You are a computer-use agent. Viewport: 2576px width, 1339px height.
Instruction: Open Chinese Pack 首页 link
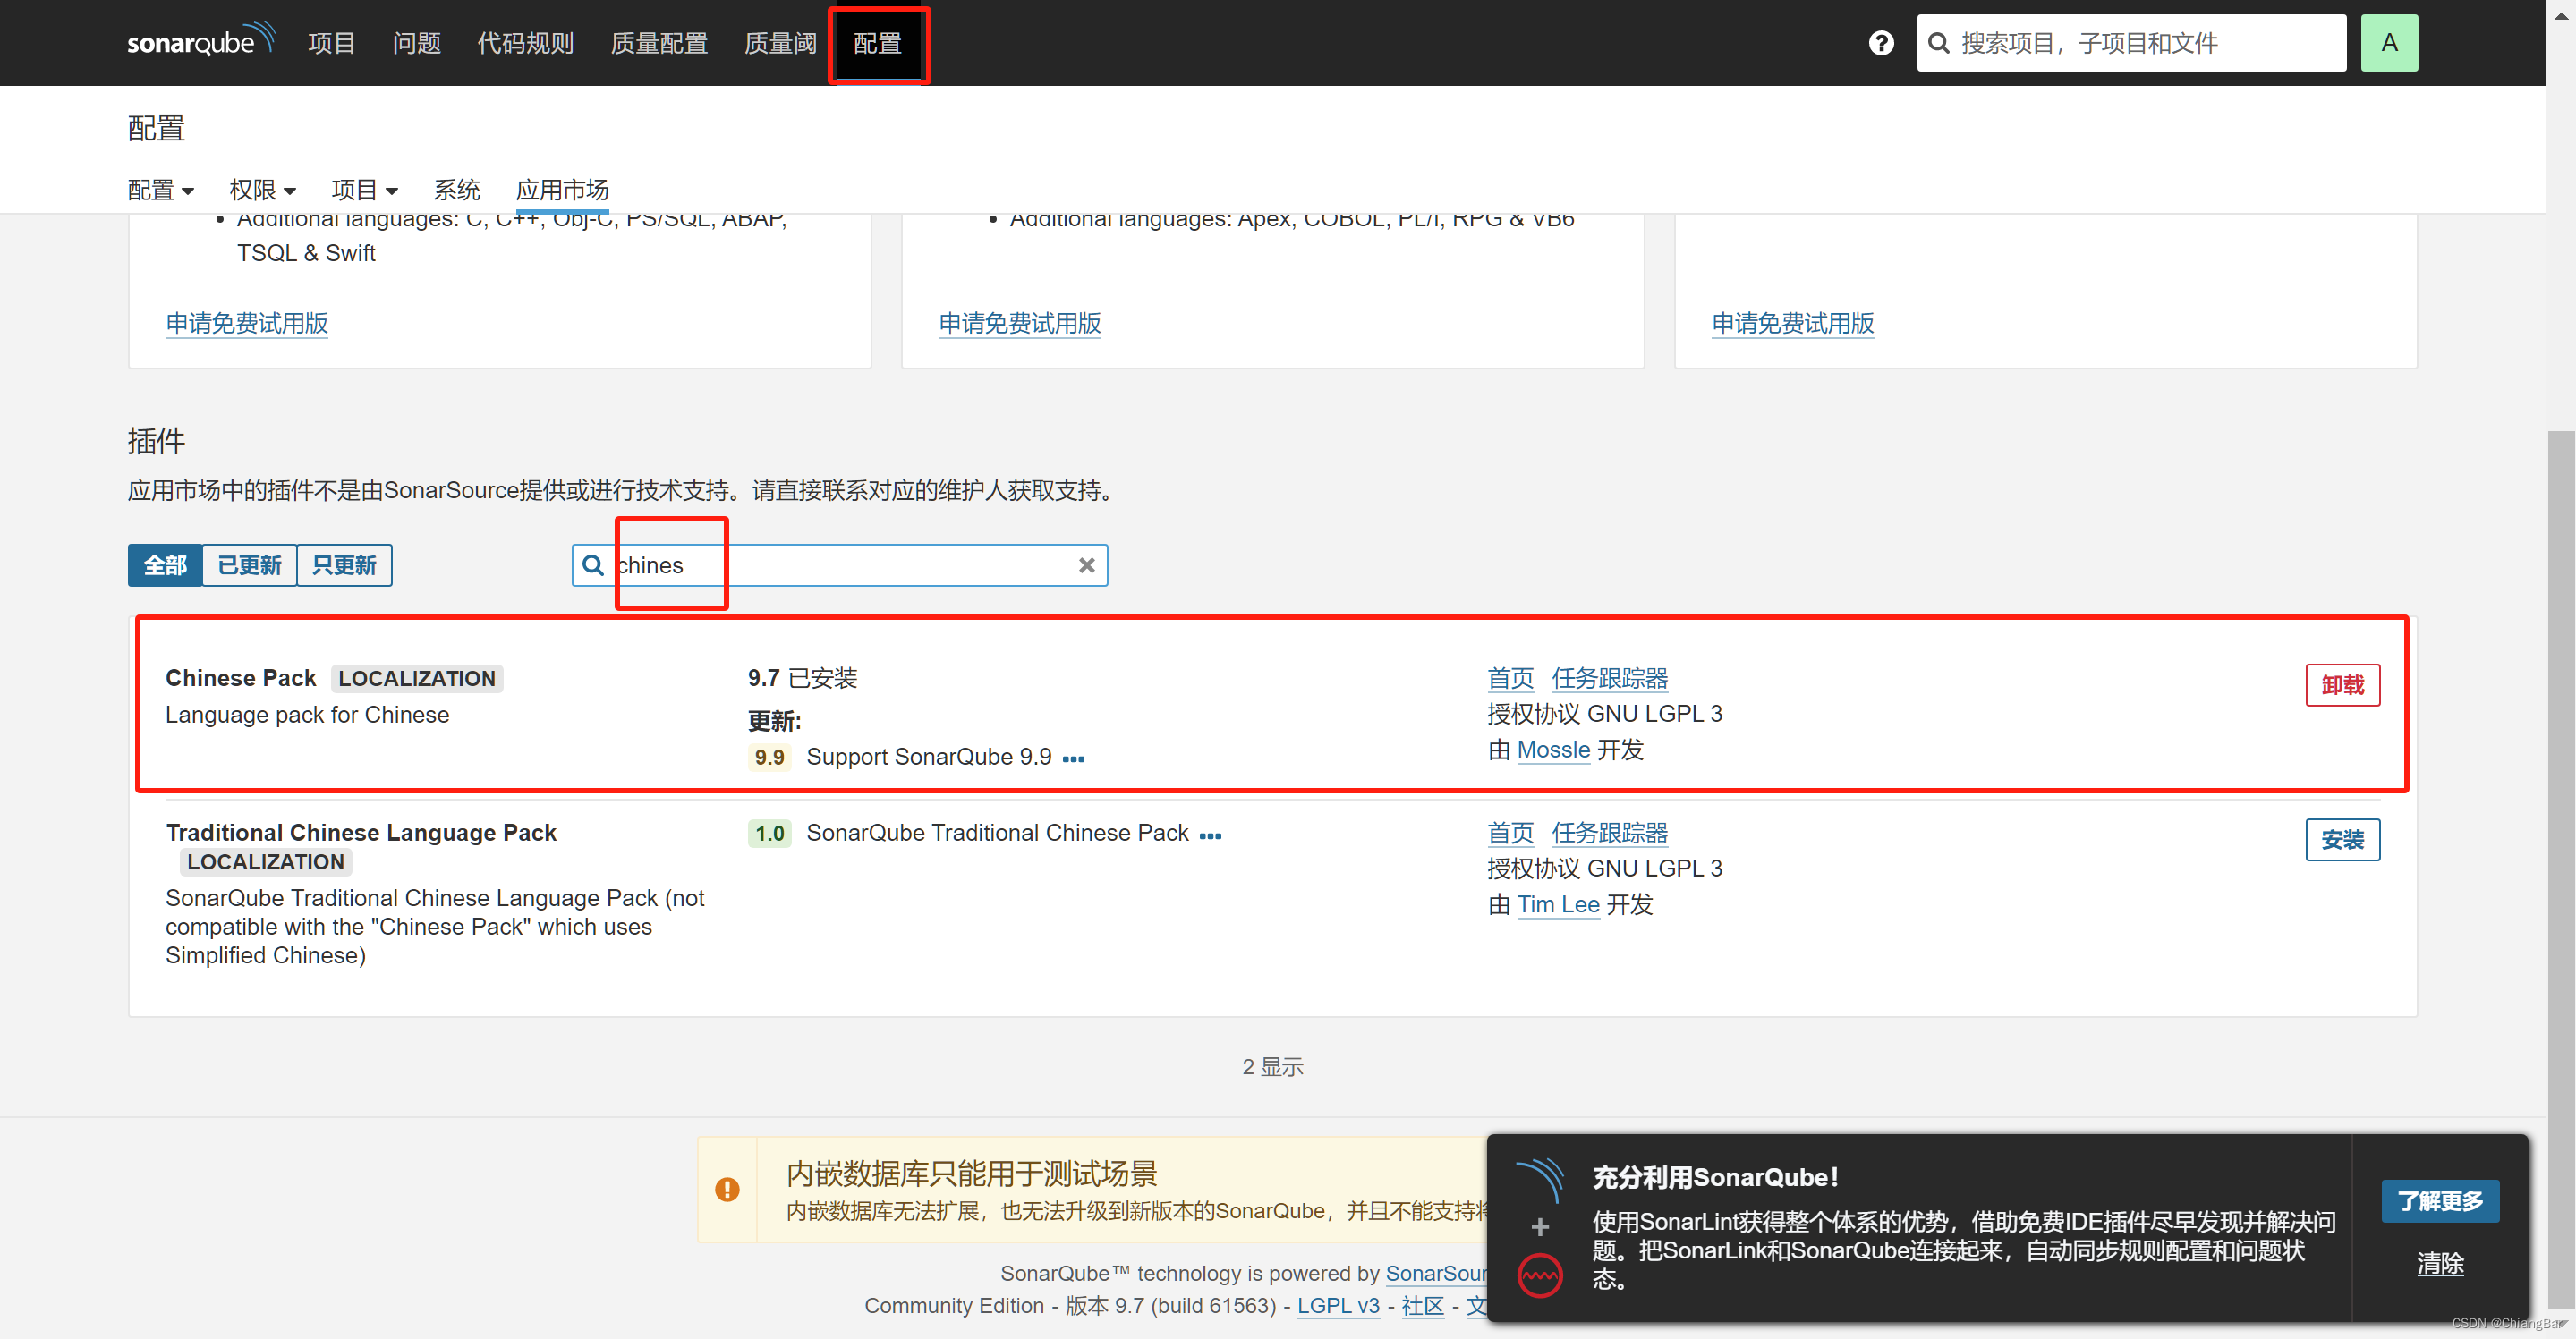click(x=1510, y=679)
